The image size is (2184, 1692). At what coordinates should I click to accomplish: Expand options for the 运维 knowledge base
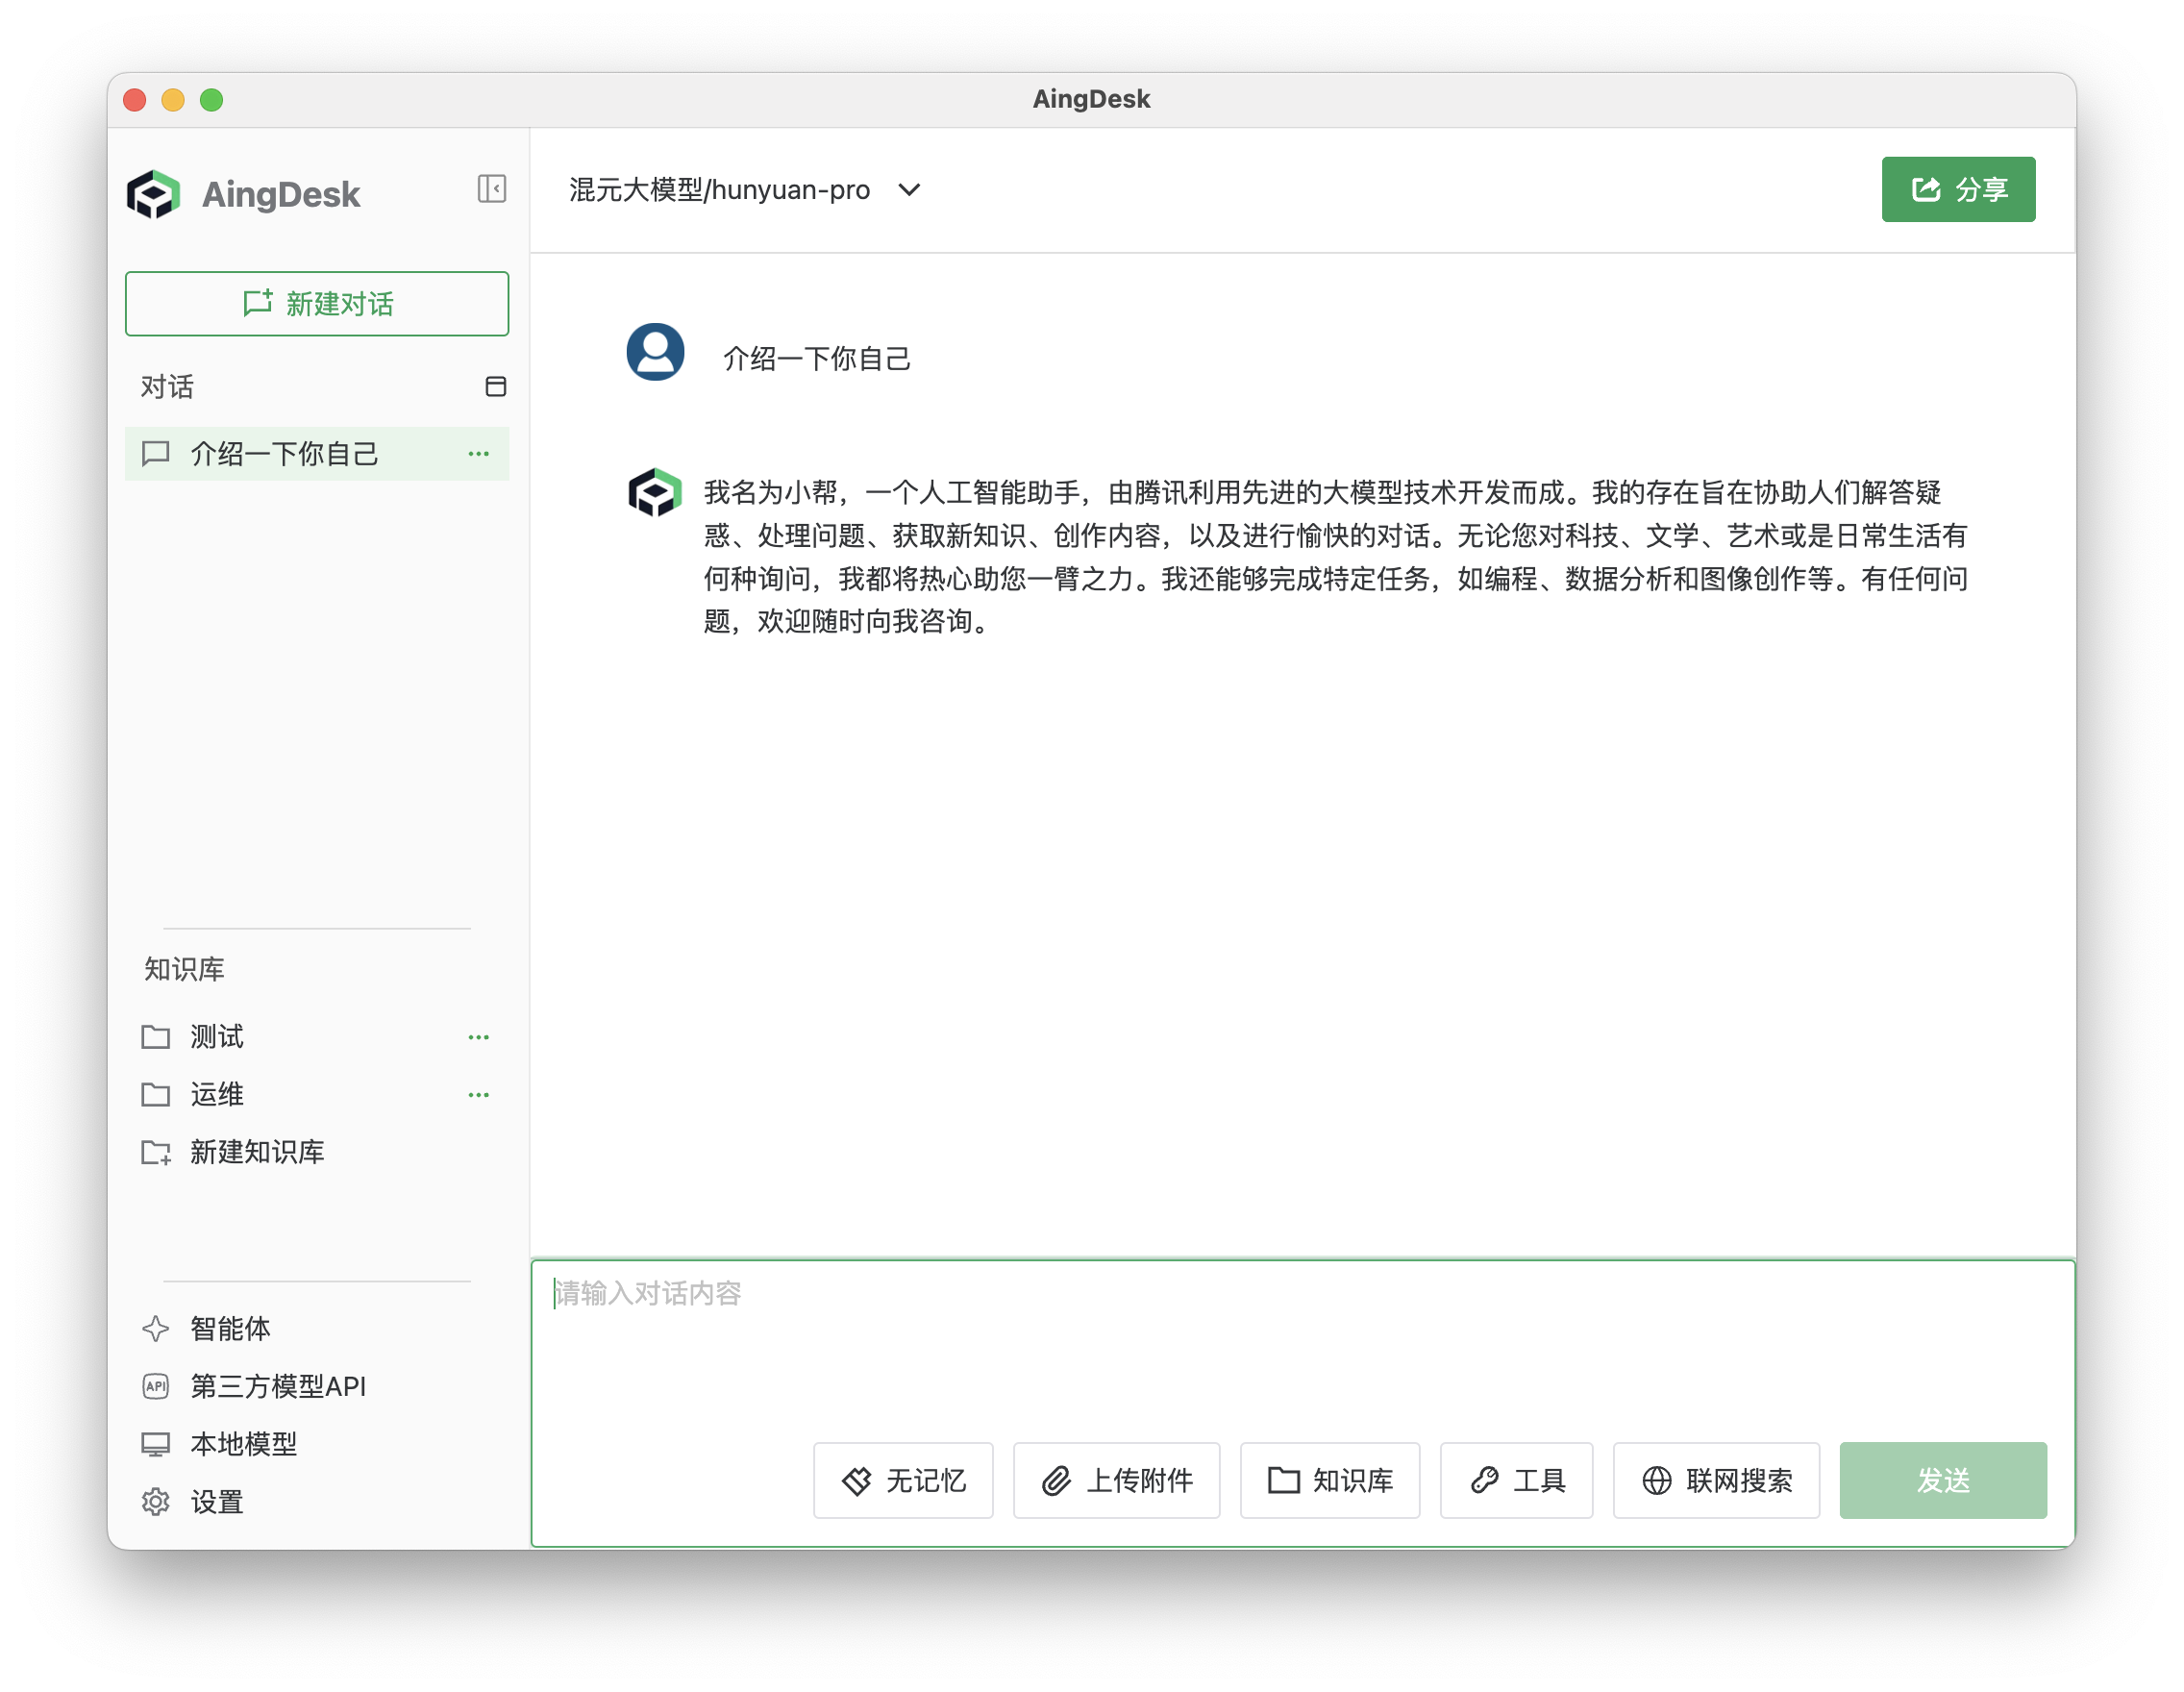(x=478, y=1094)
